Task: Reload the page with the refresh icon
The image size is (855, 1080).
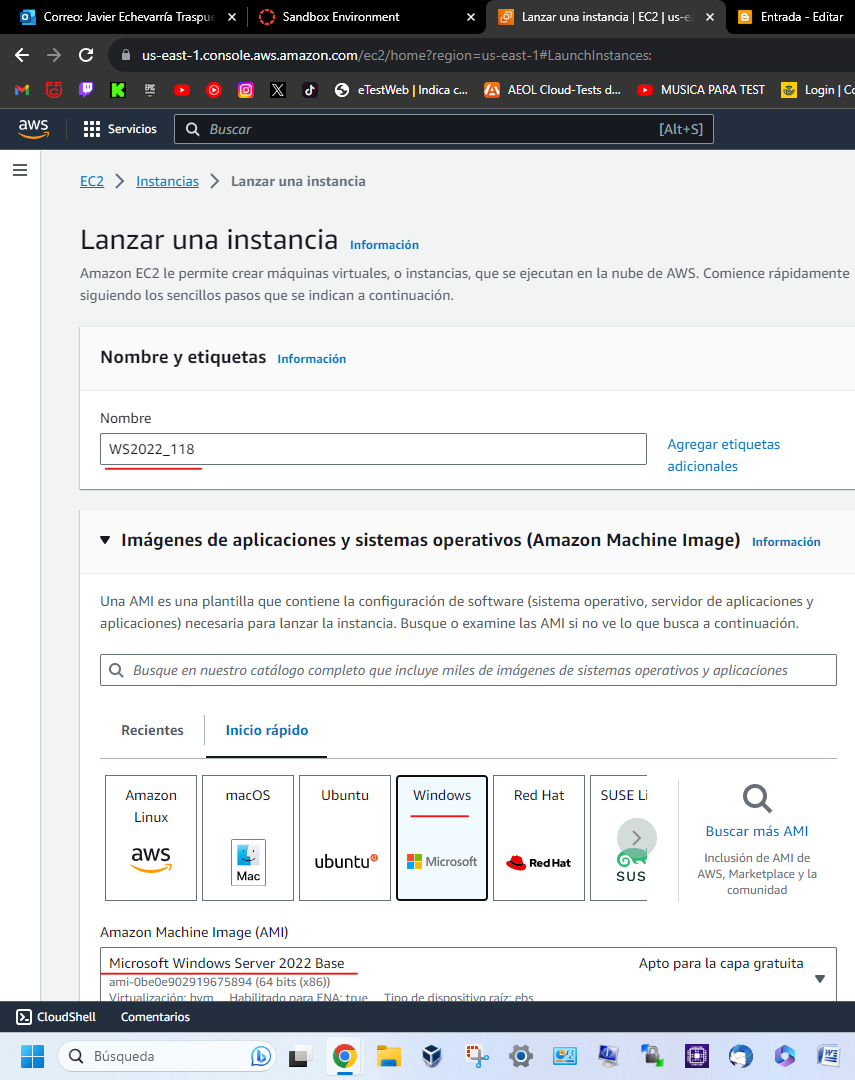Action: click(x=86, y=55)
